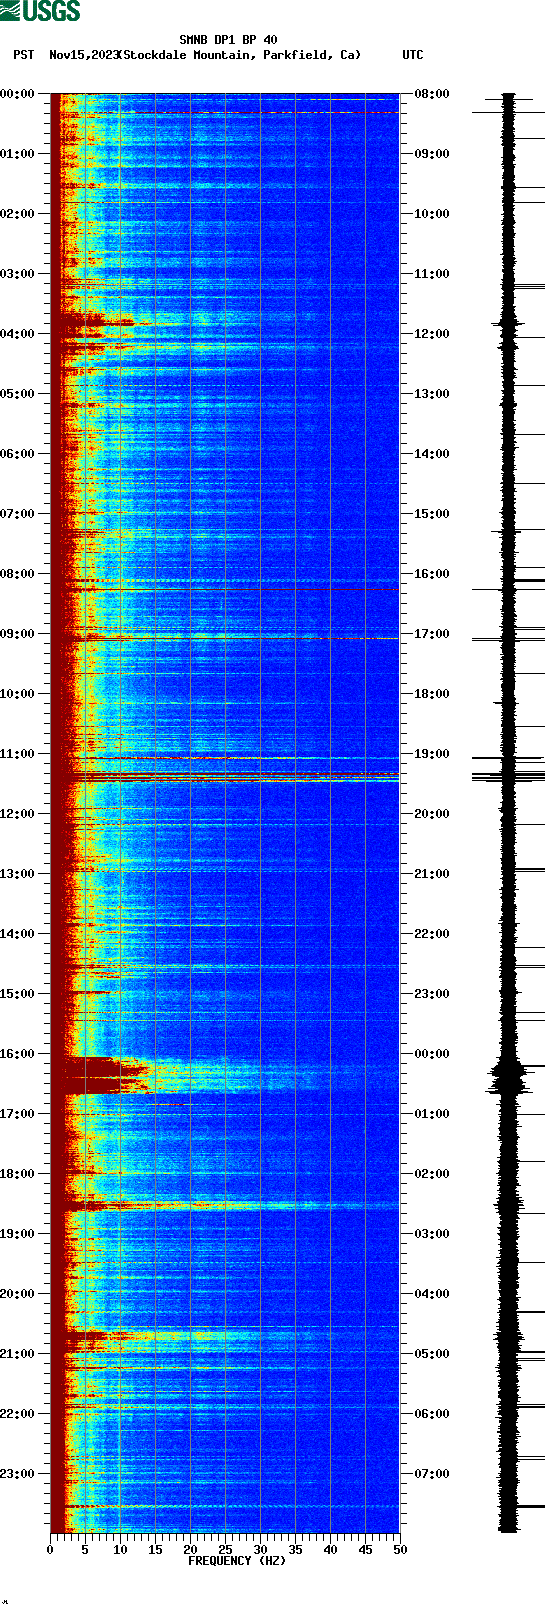
Task: Click the frequency axis tick label 50
Action: click(400, 1550)
